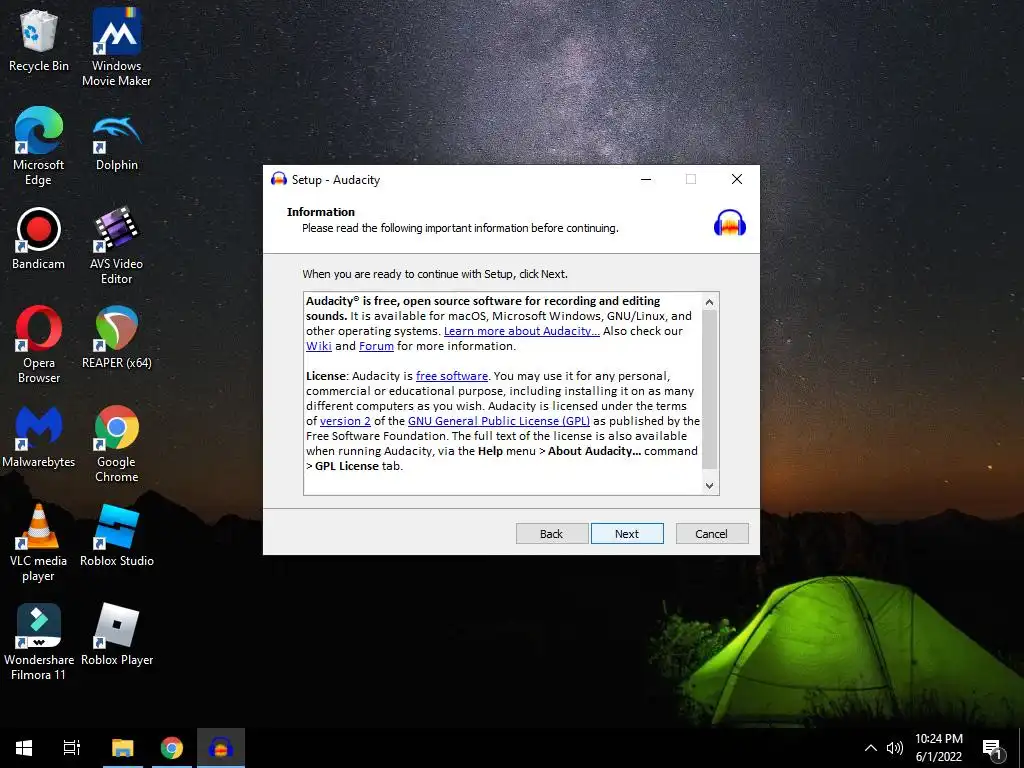Viewport: 1024px width, 768px height.
Task: Click the scroll up arrow of the info box
Action: coord(709,302)
